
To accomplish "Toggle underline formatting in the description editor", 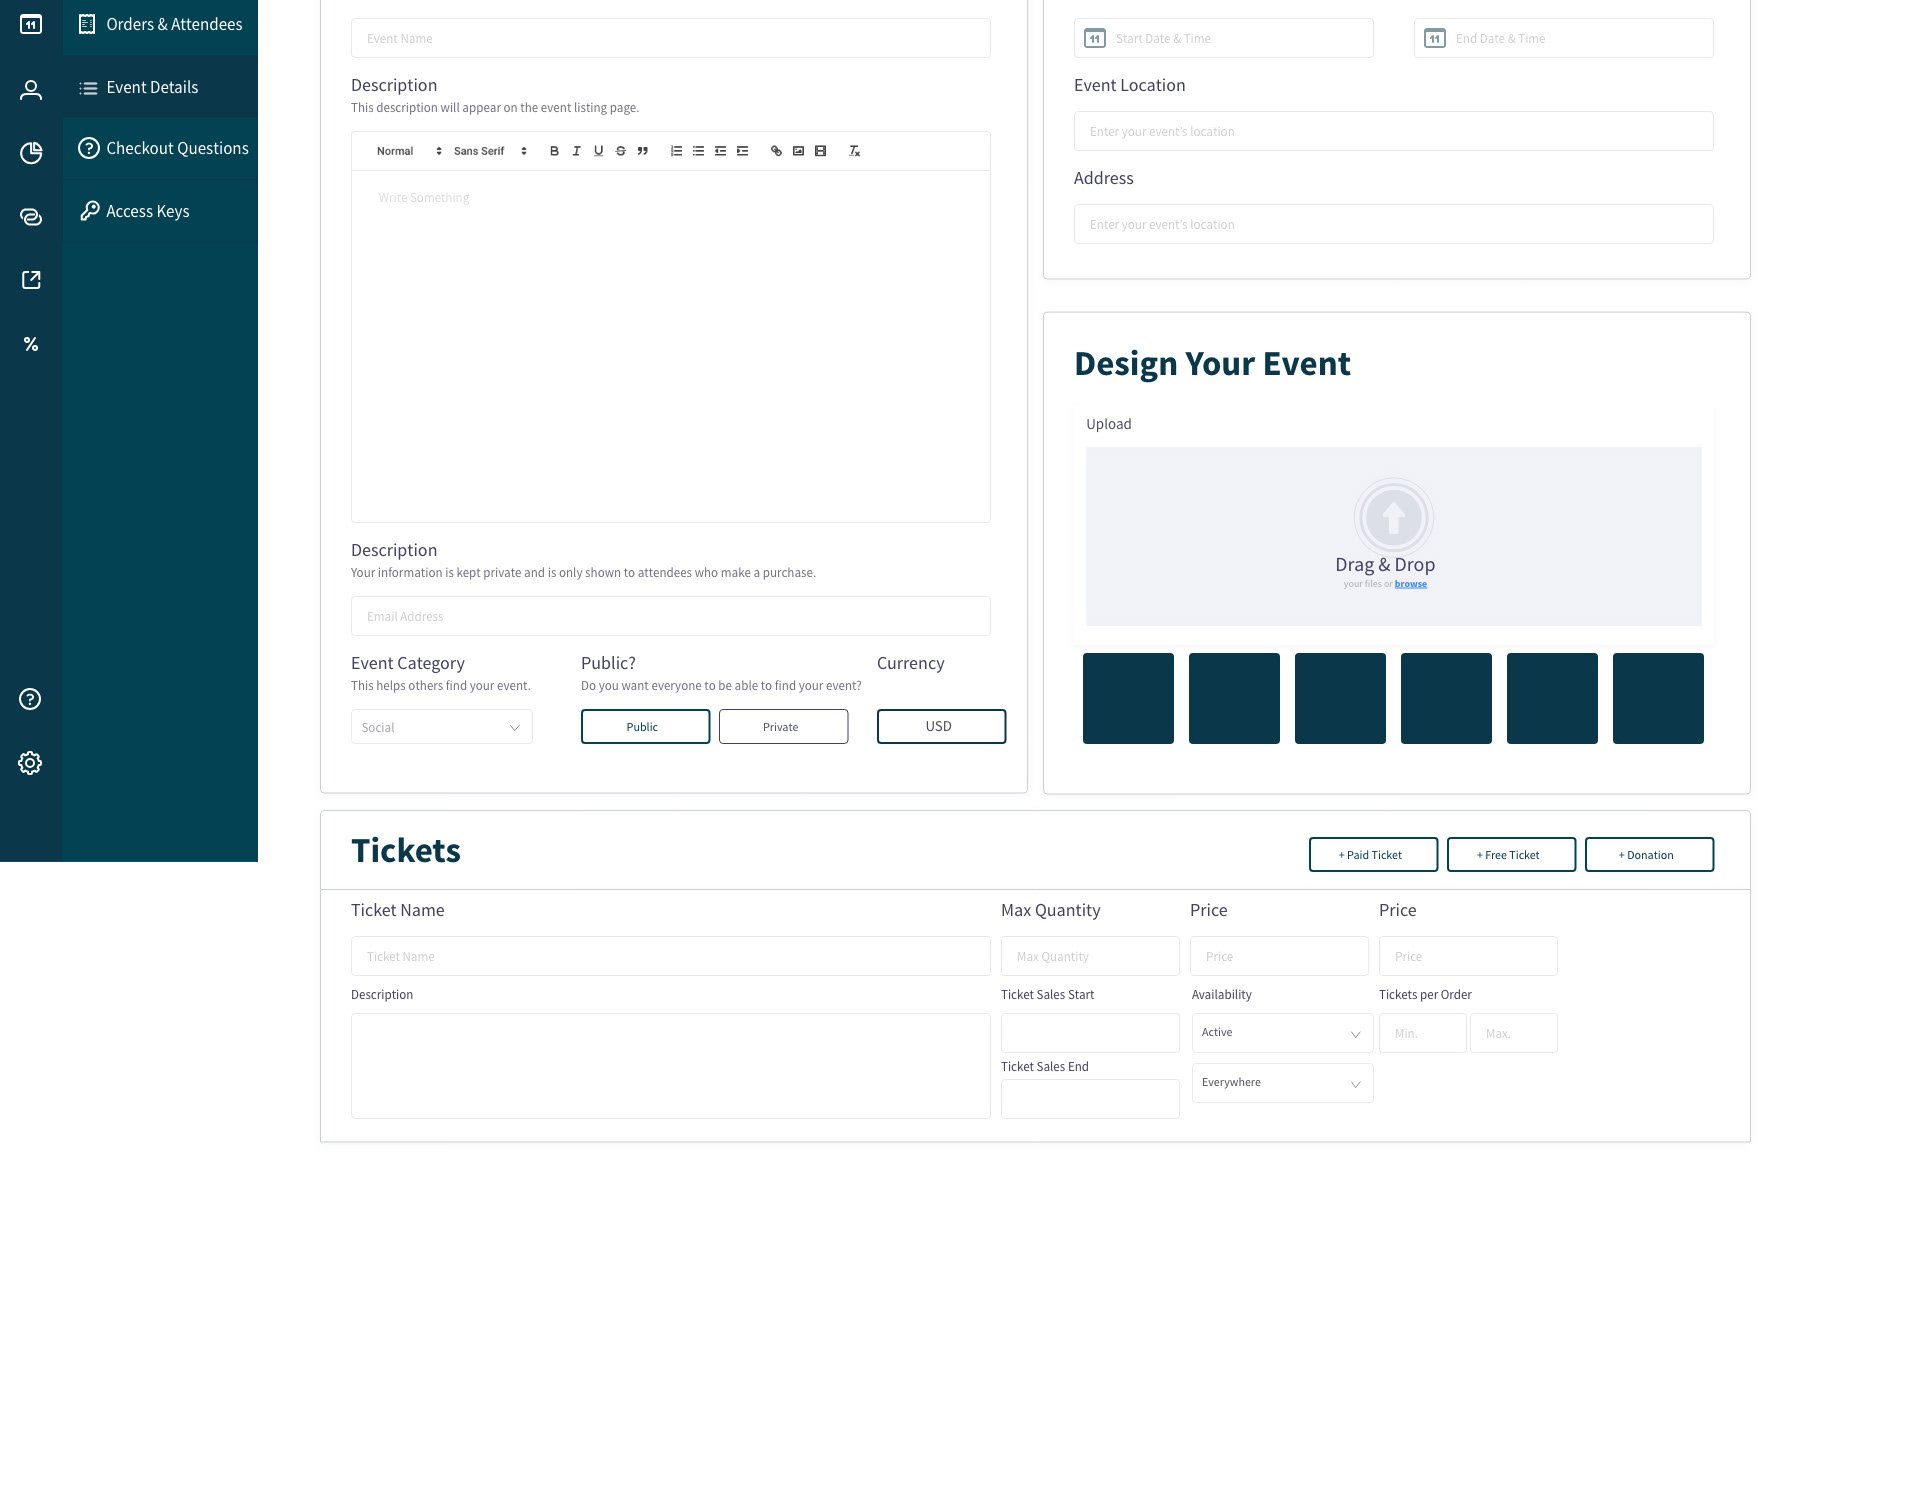I will click(x=598, y=151).
